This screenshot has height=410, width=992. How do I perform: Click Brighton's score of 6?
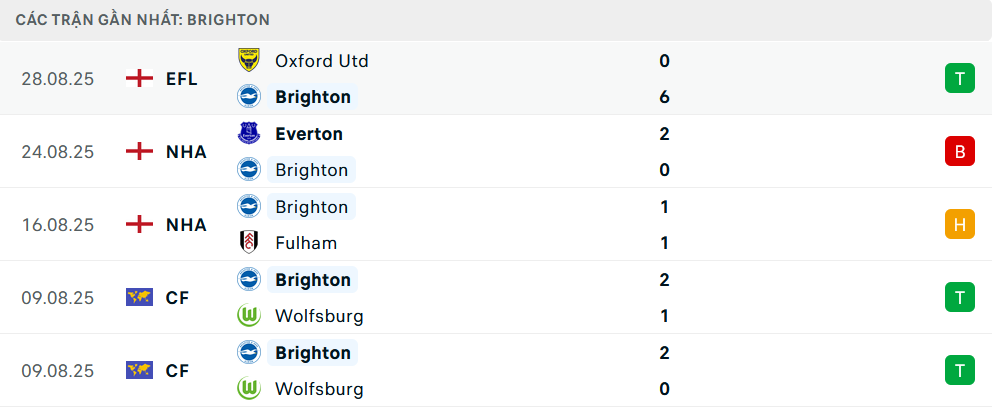coord(664,97)
